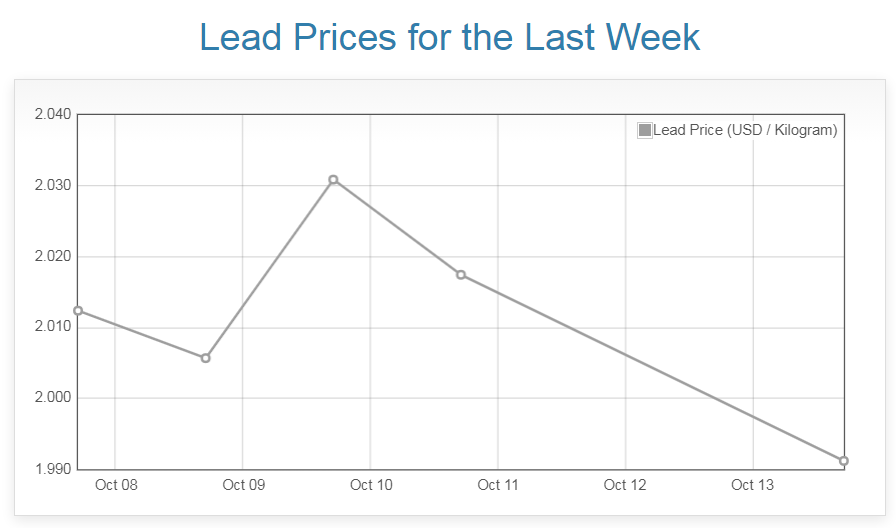Select the data point between Oct 10 and Oct 11
This screenshot has height=528, width=896.
pyautogui.click(x=461, y=275)
